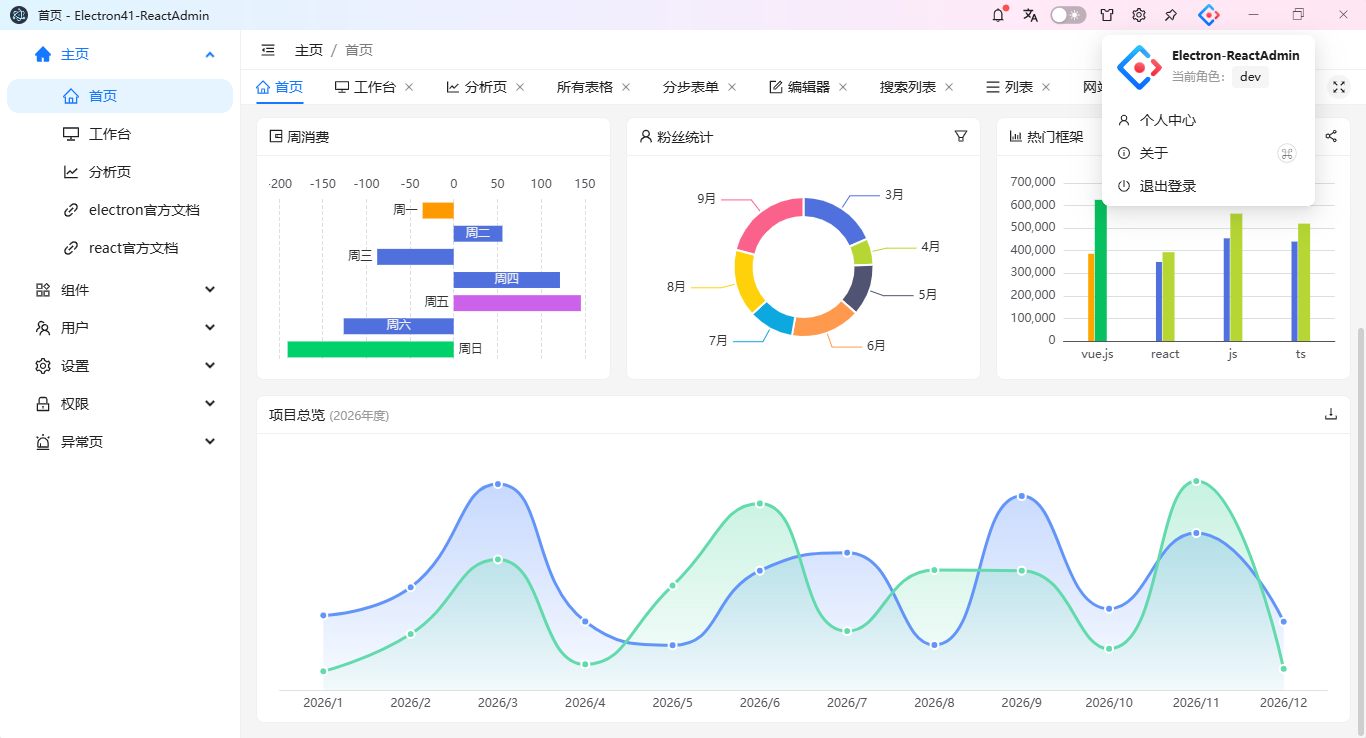The width and height of the screenshot is (1366, 738).
Task: Toggle fullscreen for the content area
Action: [1338, 87]
